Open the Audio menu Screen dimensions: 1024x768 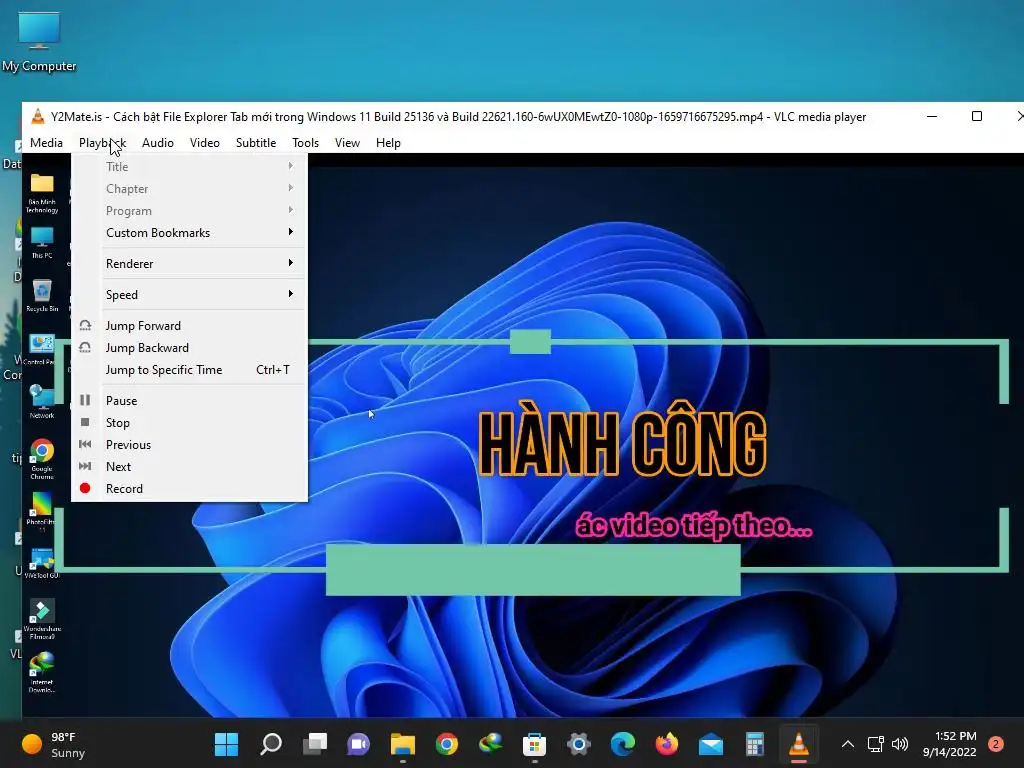click(158, 143)
